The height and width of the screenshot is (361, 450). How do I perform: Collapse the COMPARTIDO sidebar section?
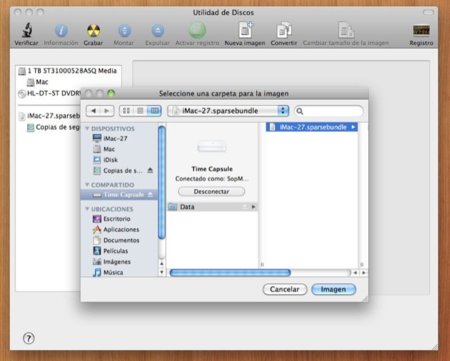coord(87,185)
